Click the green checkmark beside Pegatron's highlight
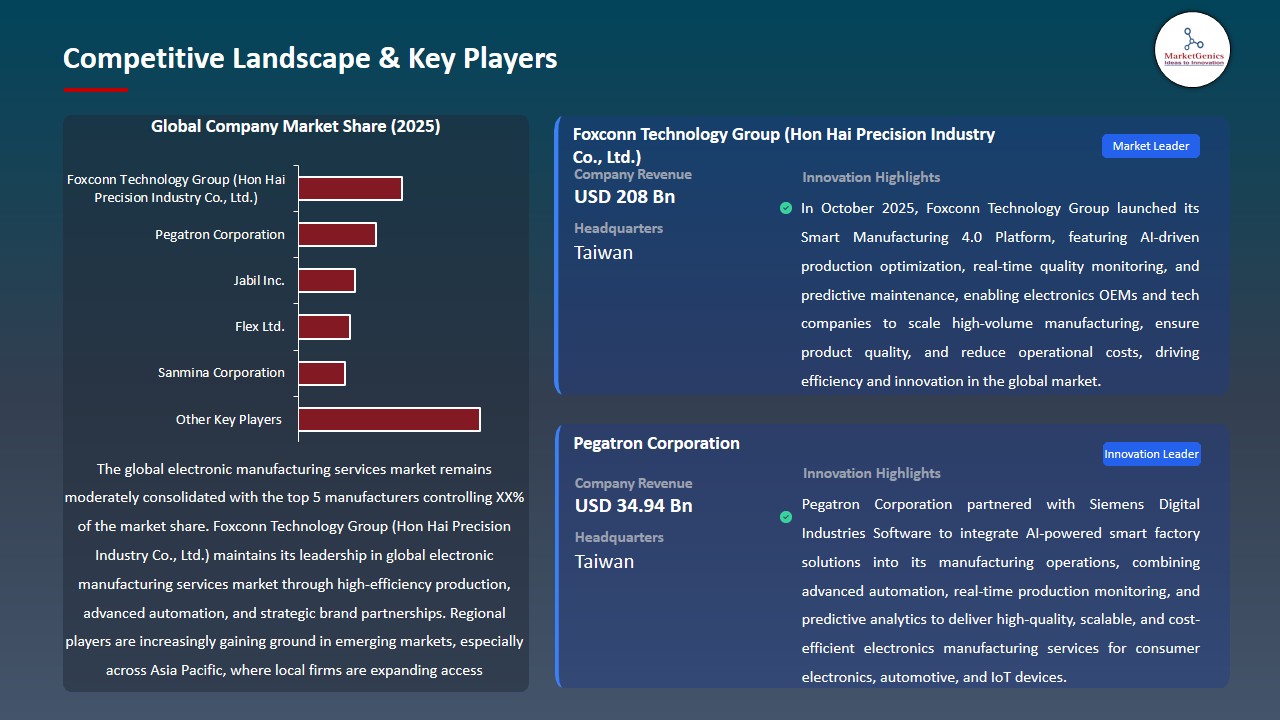This screenshot has width=1280, height=720. pyautogui.click(x=785, y=517)
